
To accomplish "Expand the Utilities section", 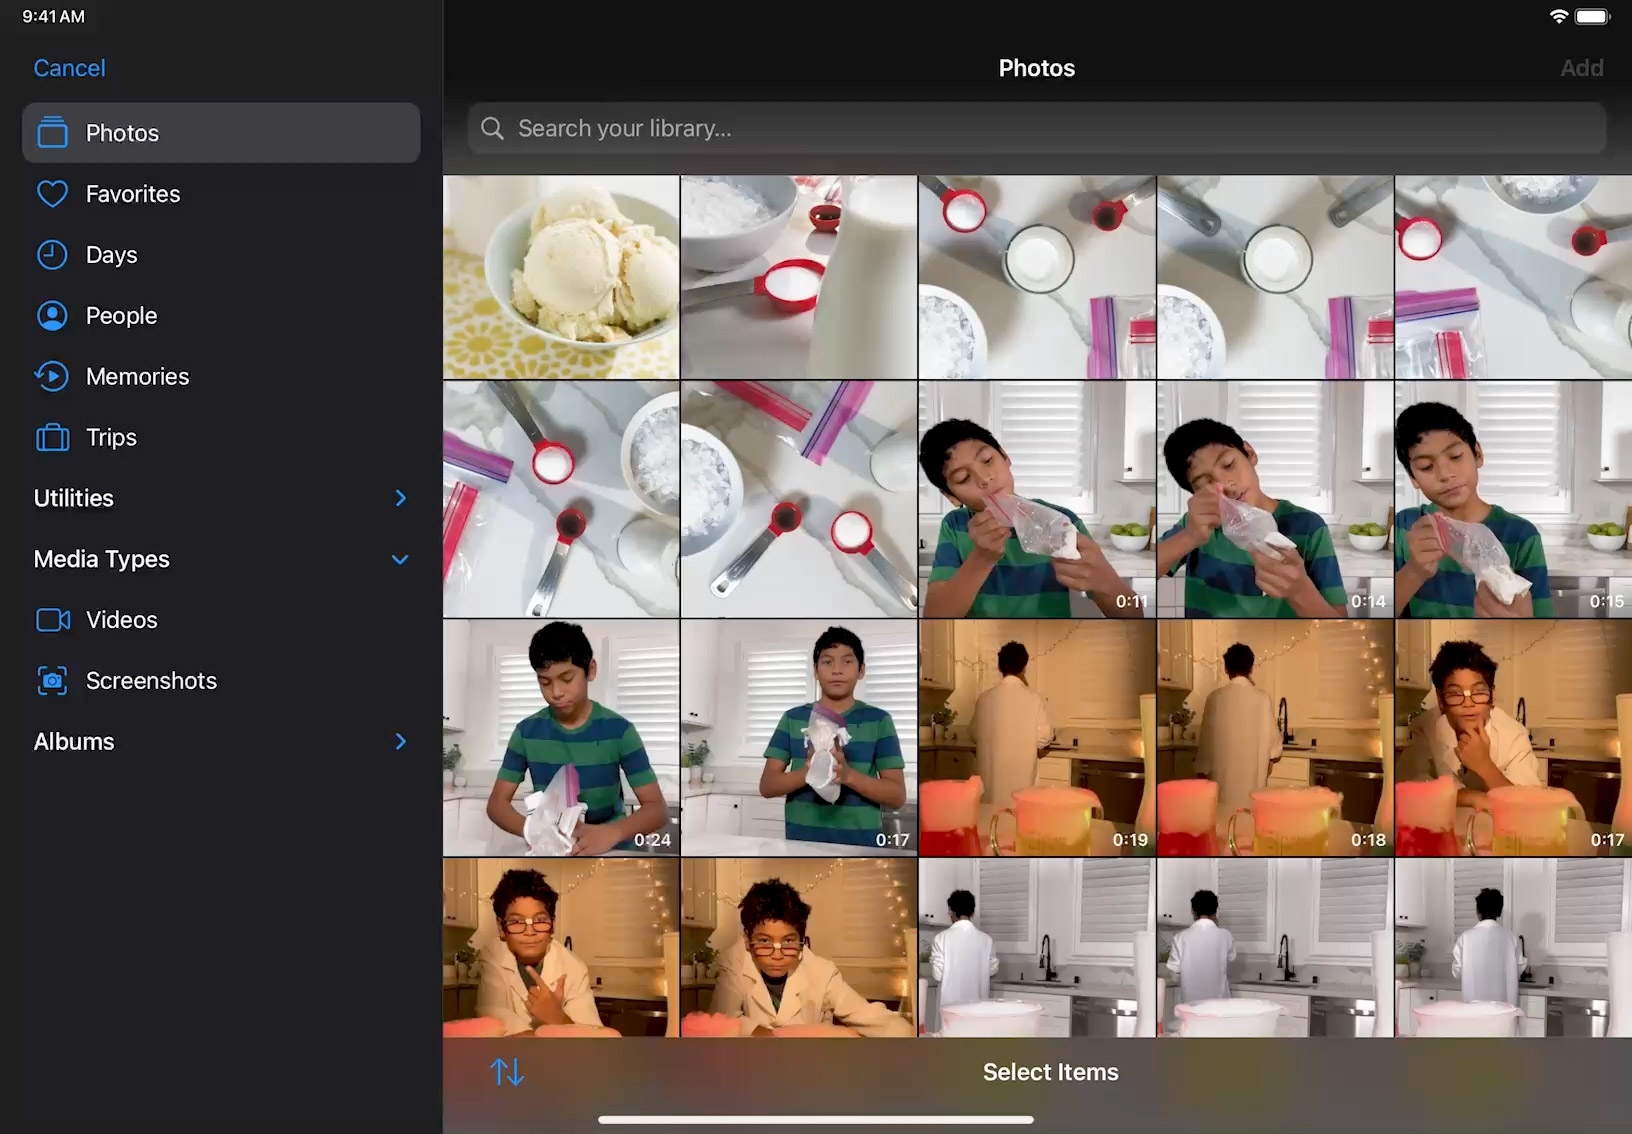I will click(x=400, y=498).
